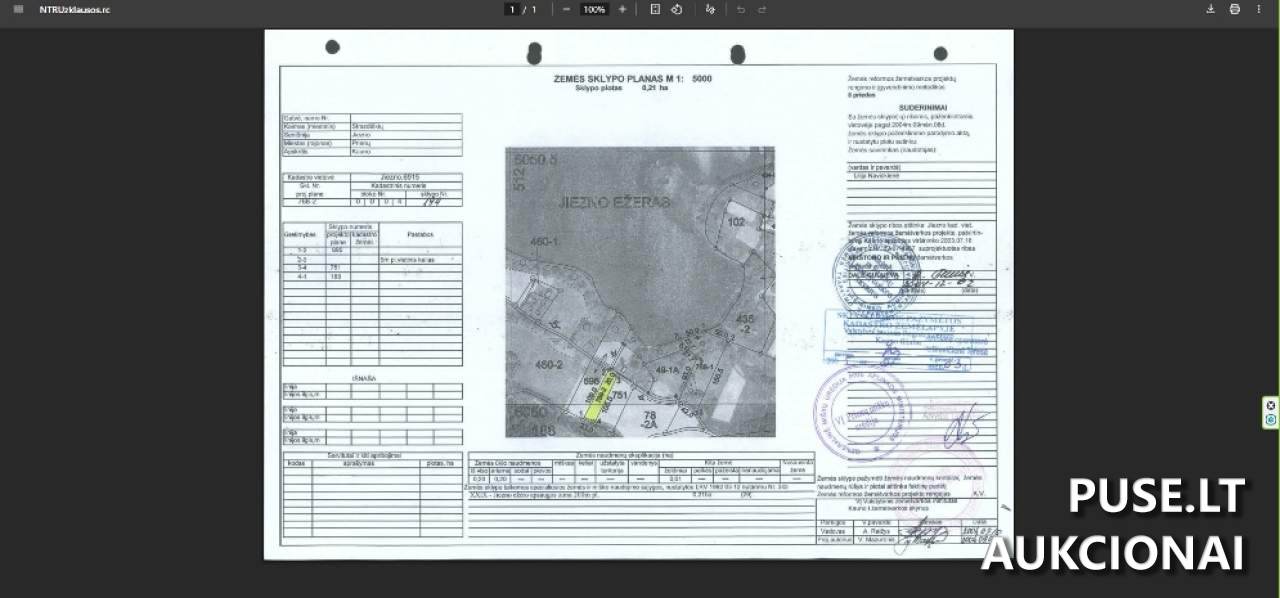1280x598 pixels.
Task: Click the ŽEMĖS SKLYPO PLANAS heading
Action: [x=632, y=78]
